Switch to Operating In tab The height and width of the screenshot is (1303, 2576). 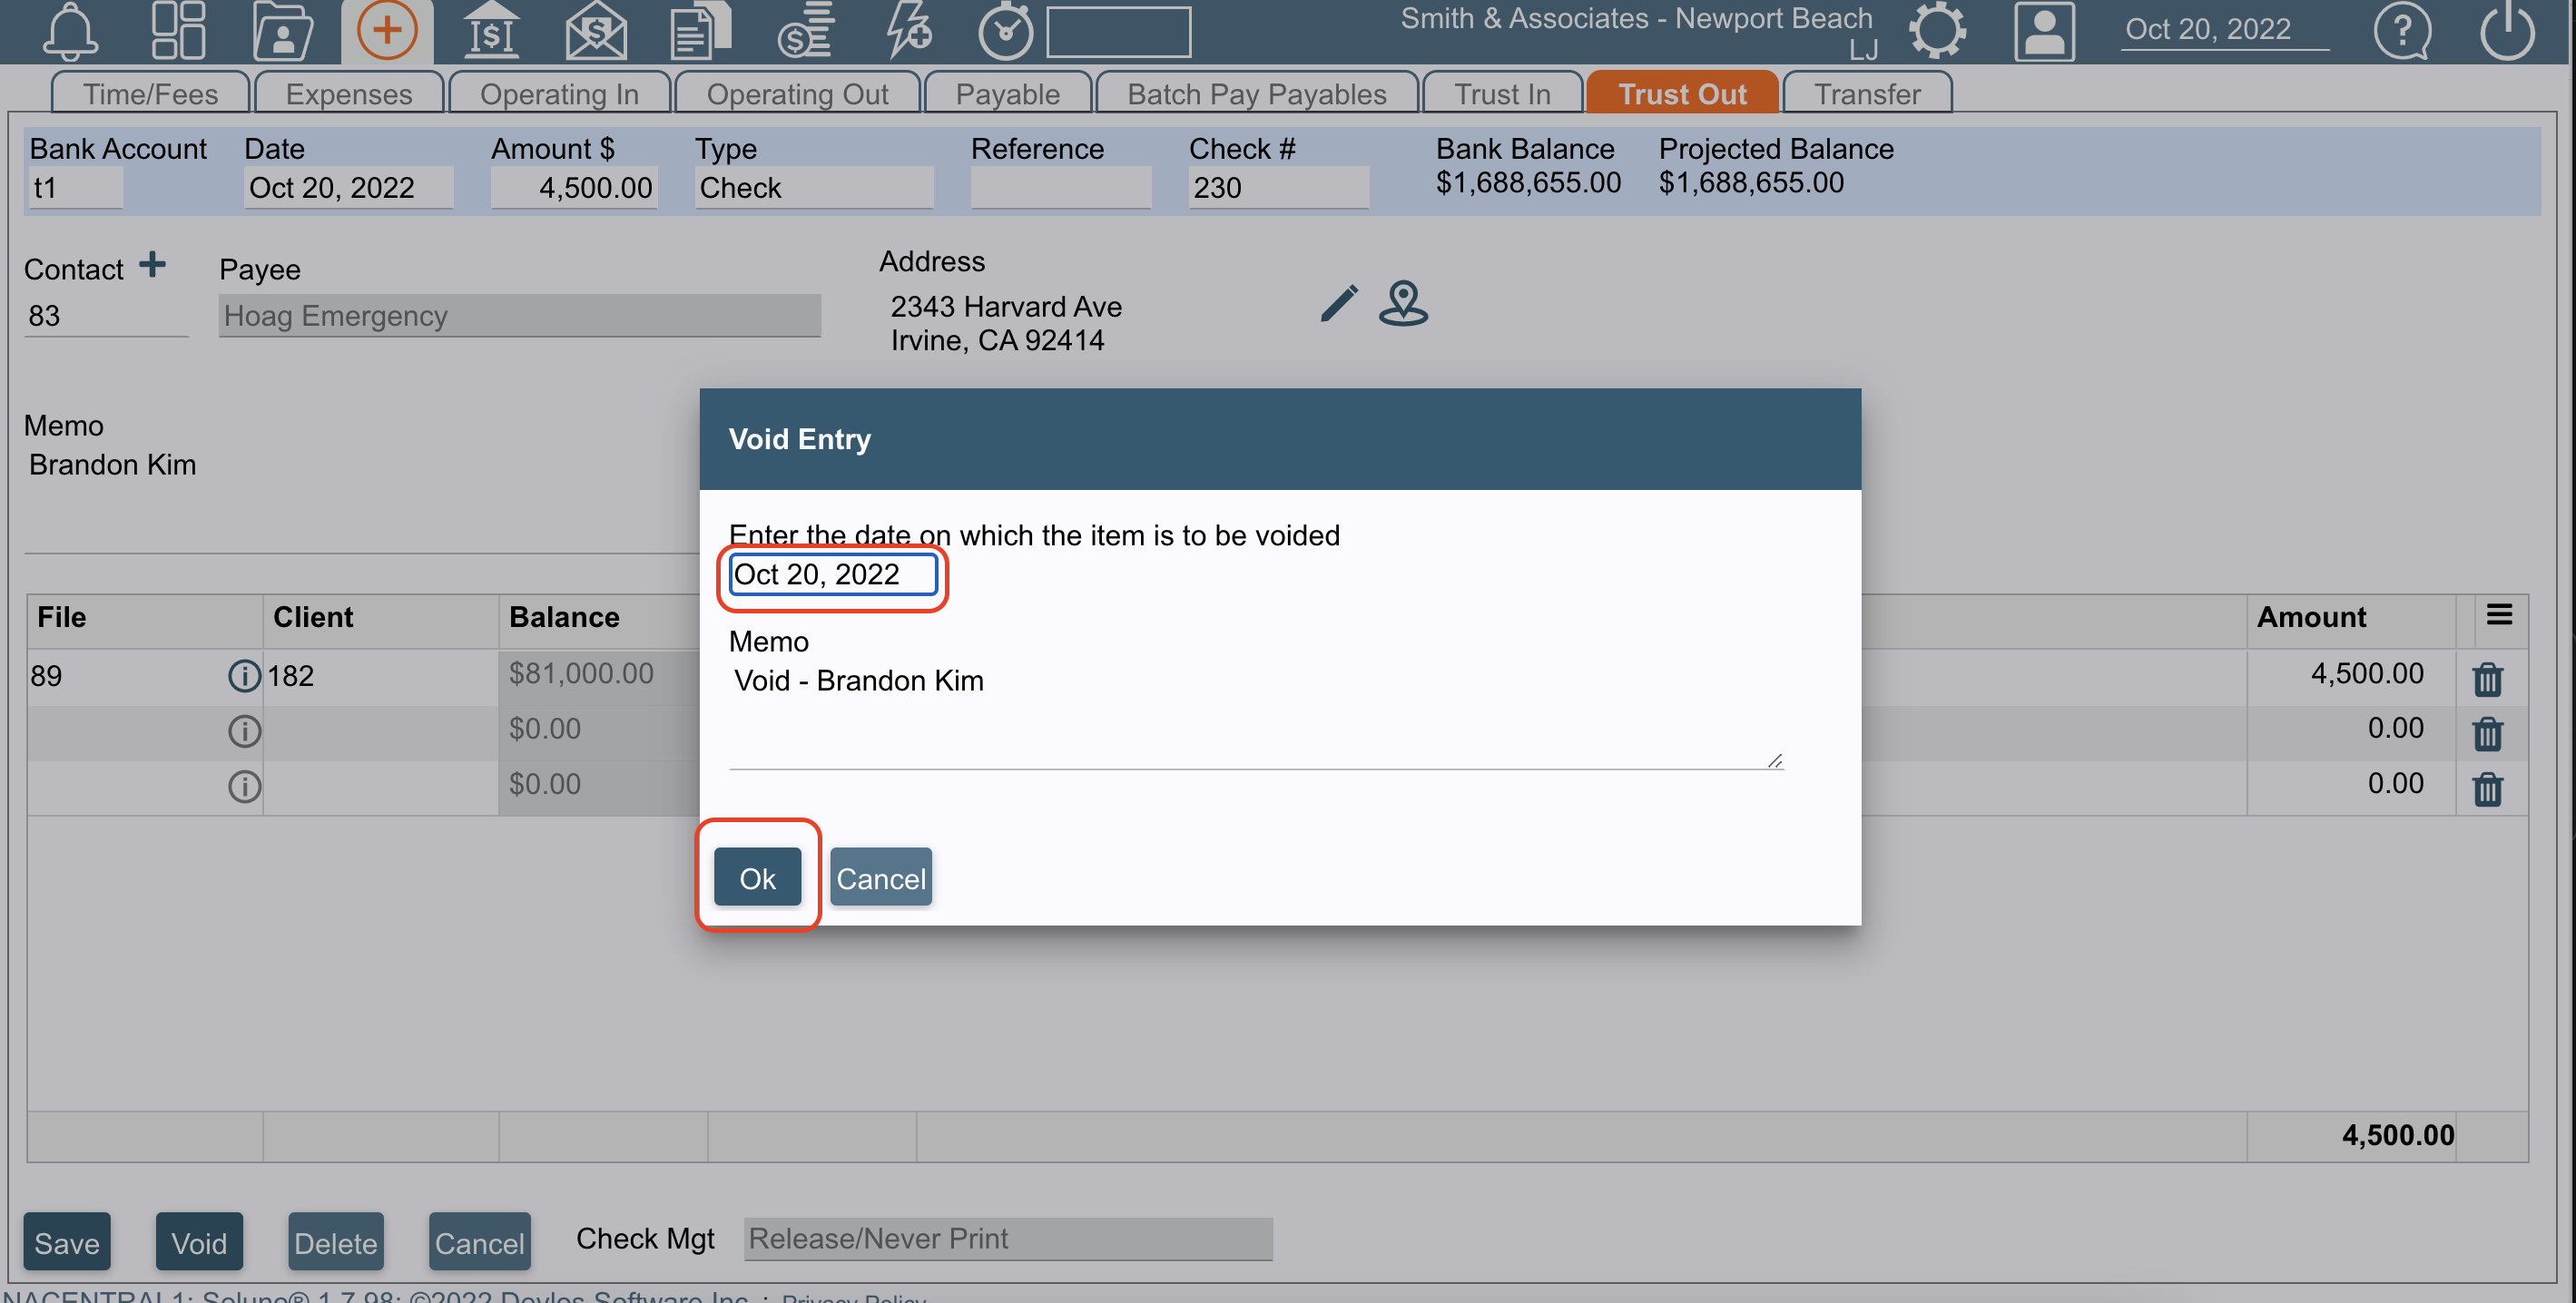click(559, 93)
